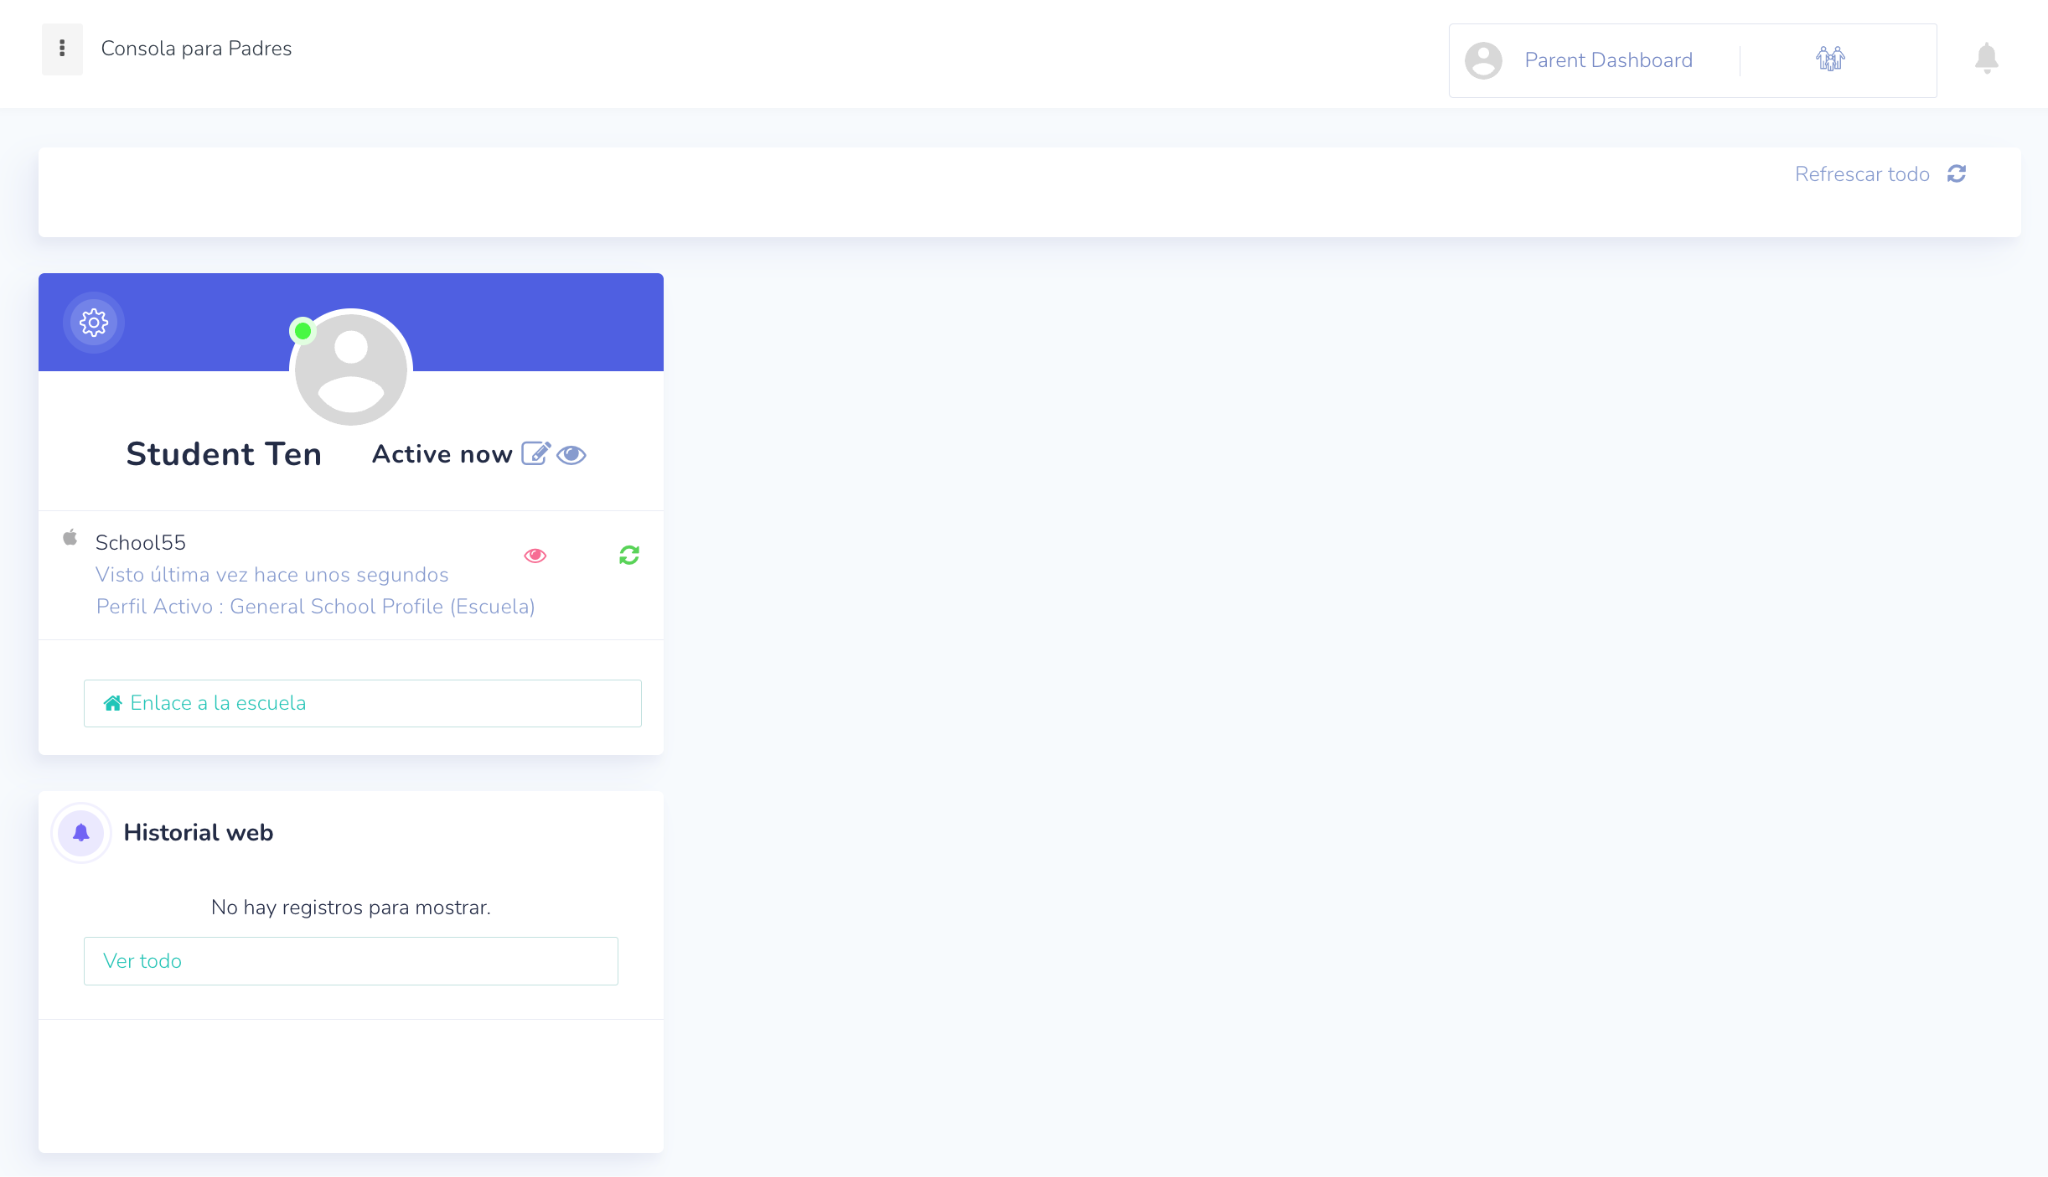The height and width of the screenshot is (1177, 2048).
Task: Click the Historial web bell icon
Action: click(81, 833)
